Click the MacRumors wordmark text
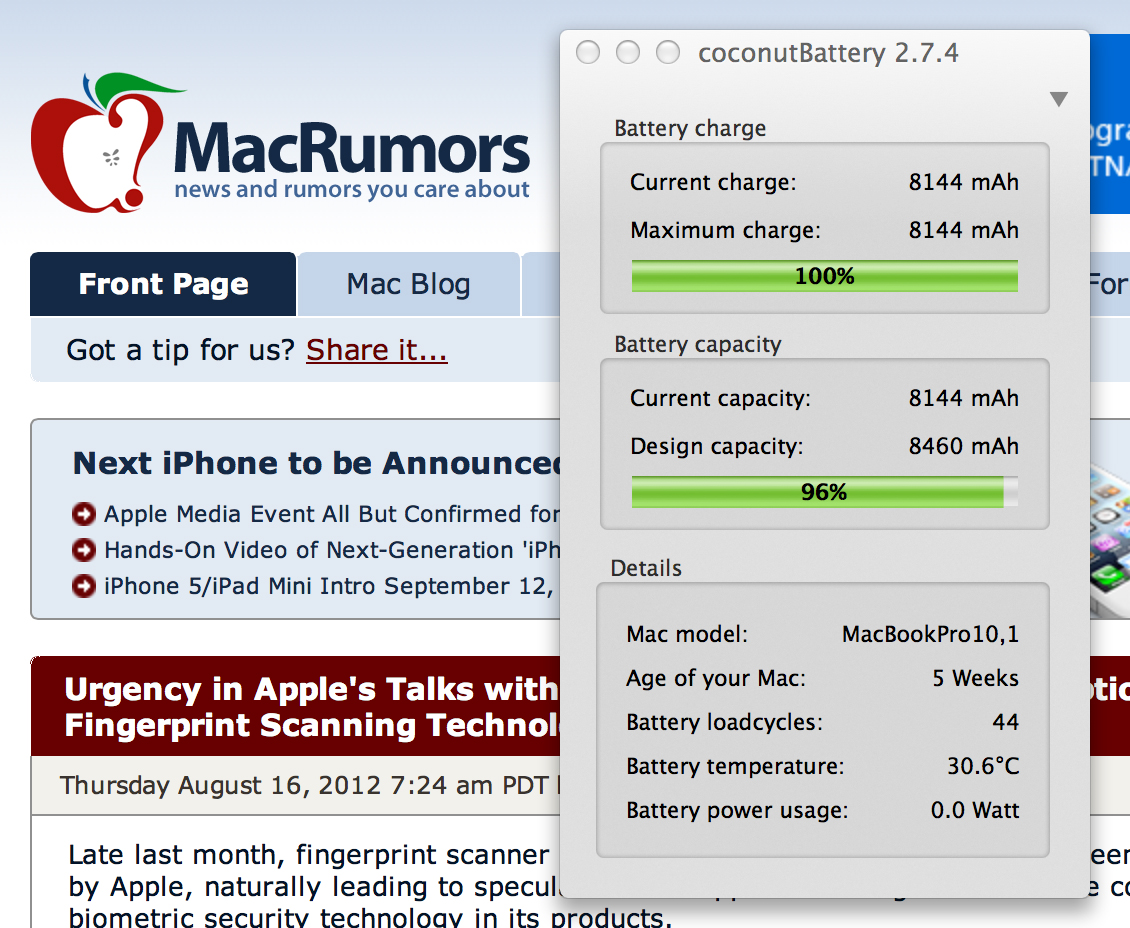 point(352,148)
